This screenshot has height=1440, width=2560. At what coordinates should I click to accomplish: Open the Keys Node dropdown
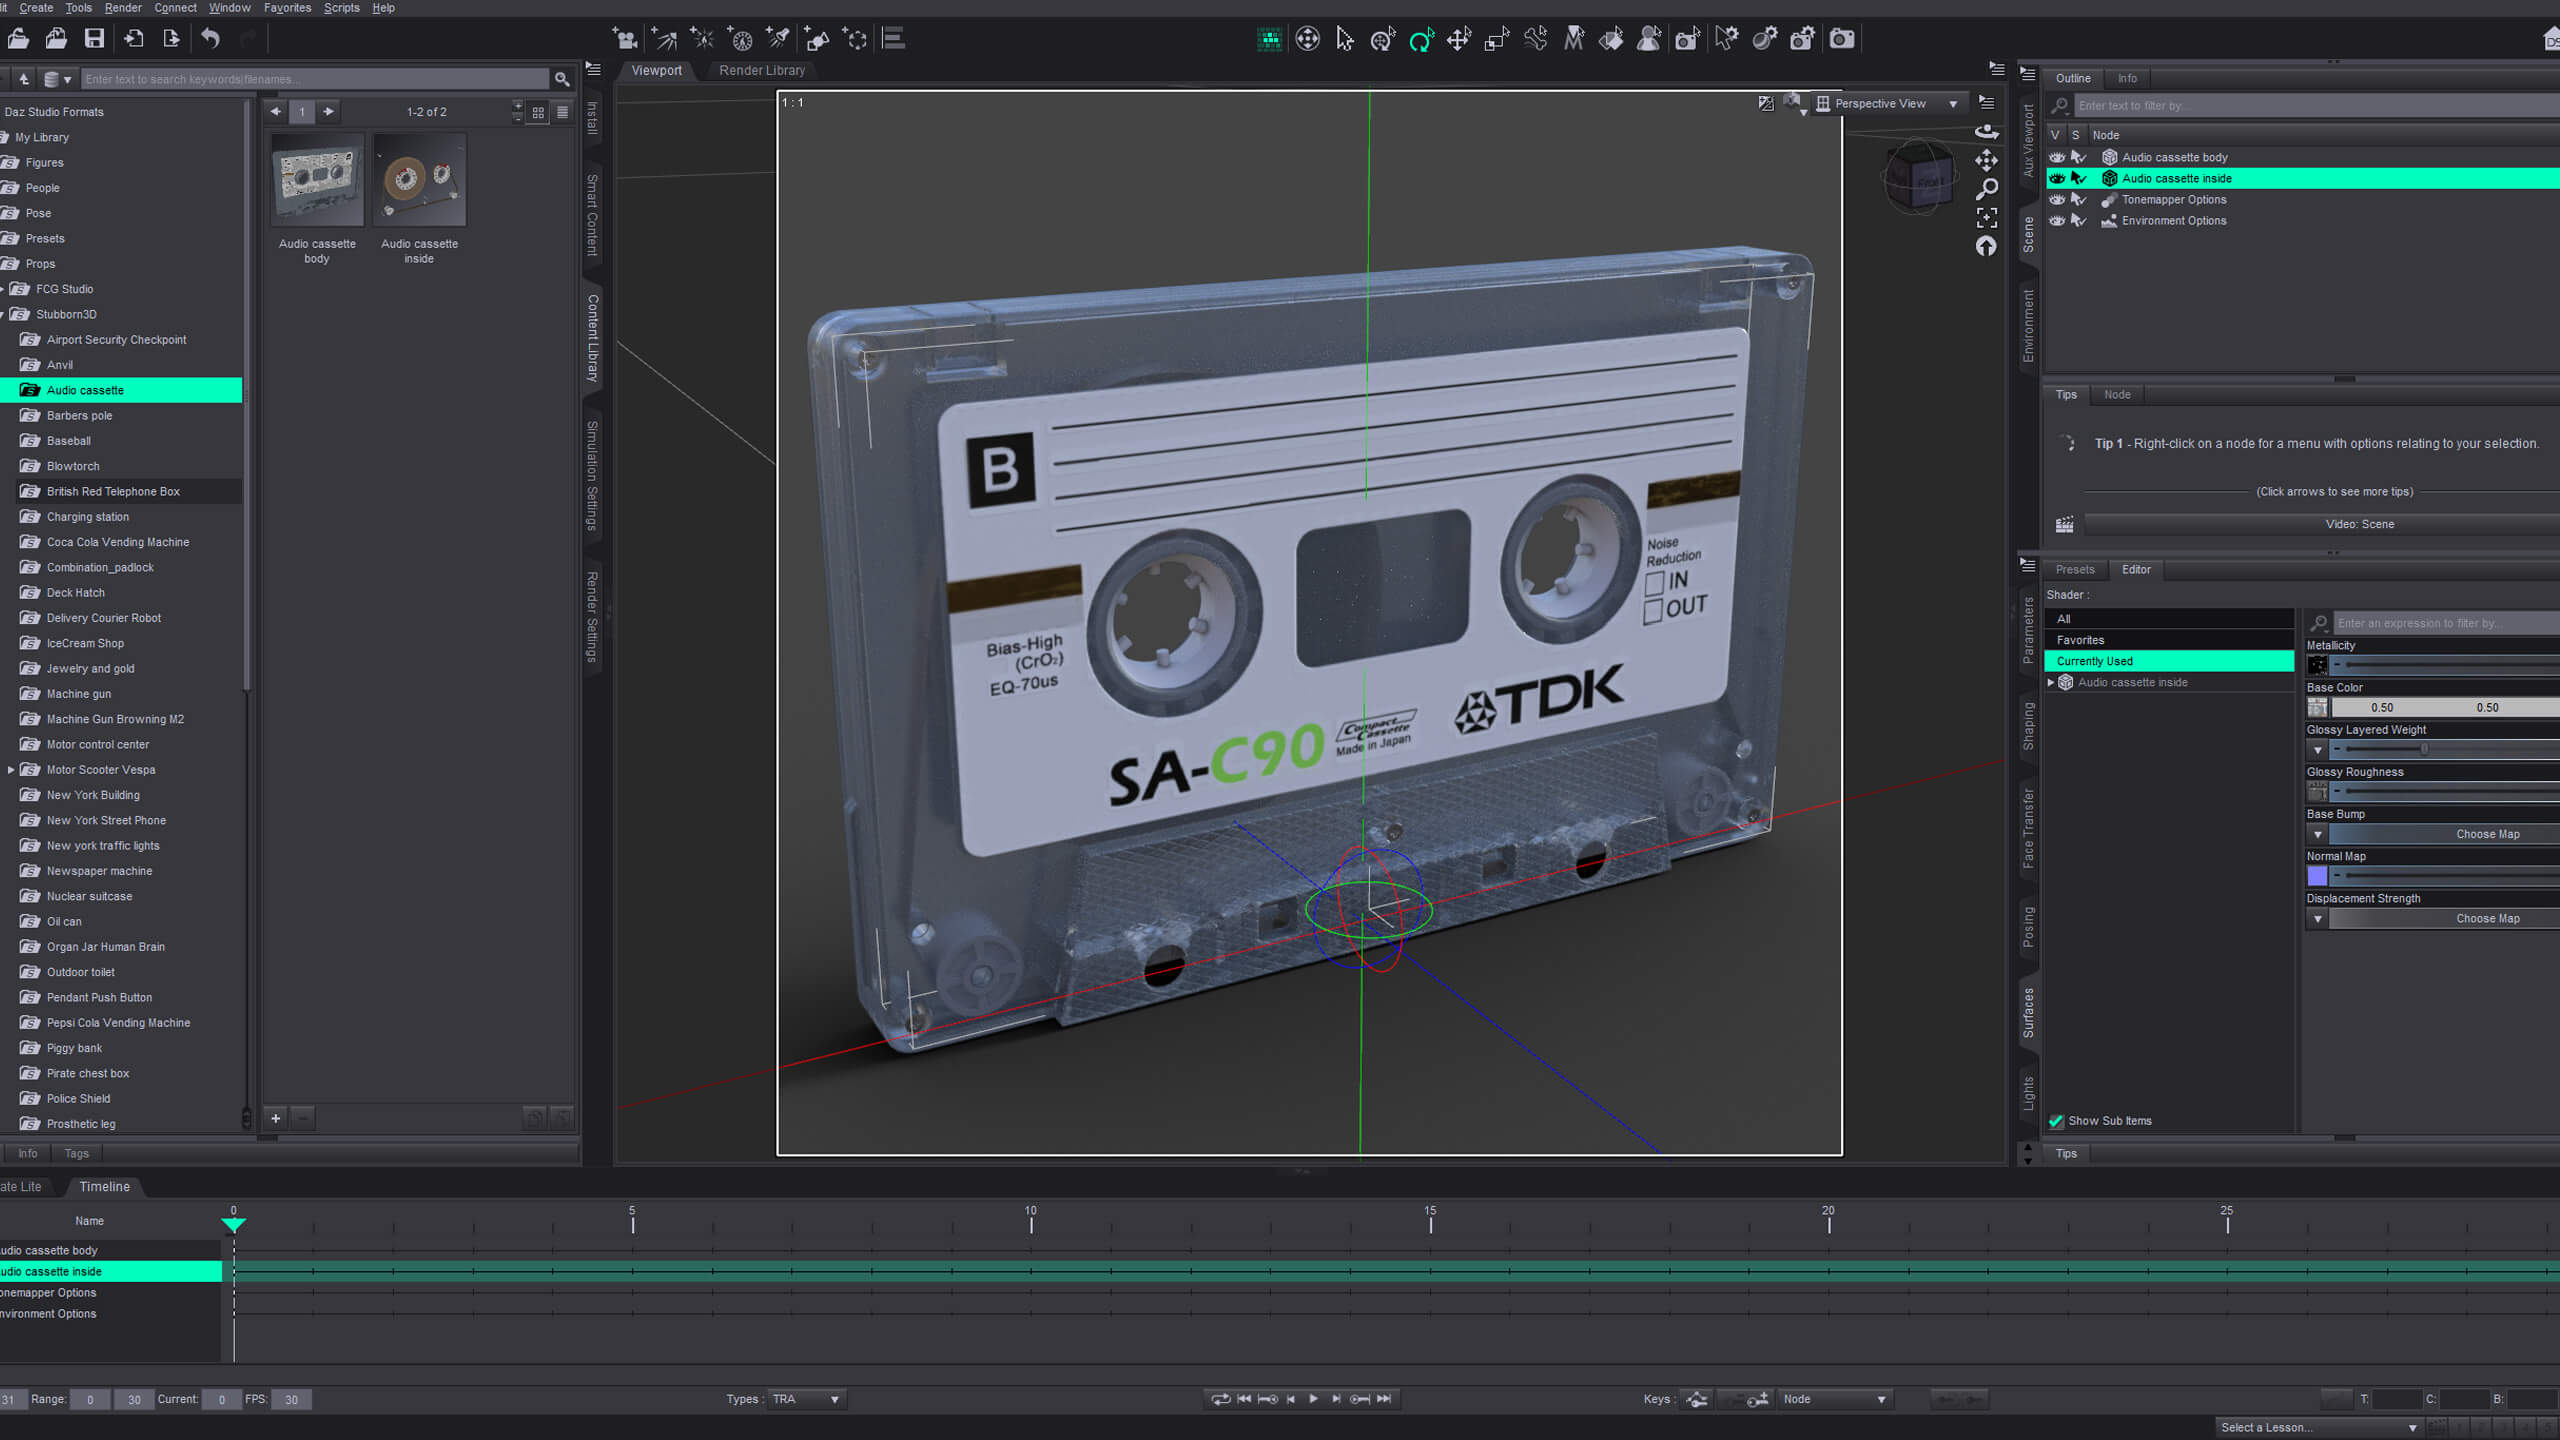coord(1834,1399)
